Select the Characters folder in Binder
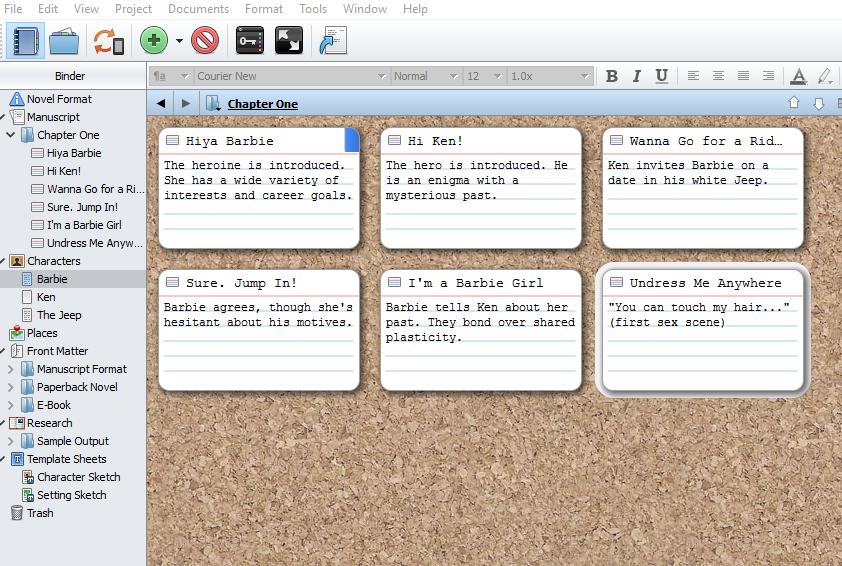The image size is (842, 566). point(54,261)
